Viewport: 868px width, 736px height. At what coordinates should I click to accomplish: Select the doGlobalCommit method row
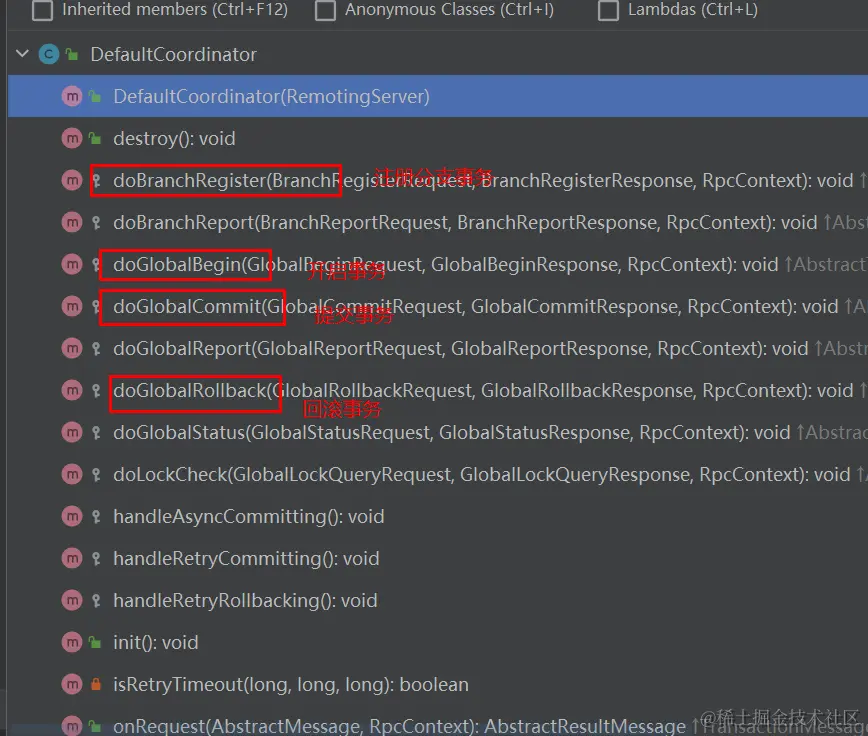438,307
